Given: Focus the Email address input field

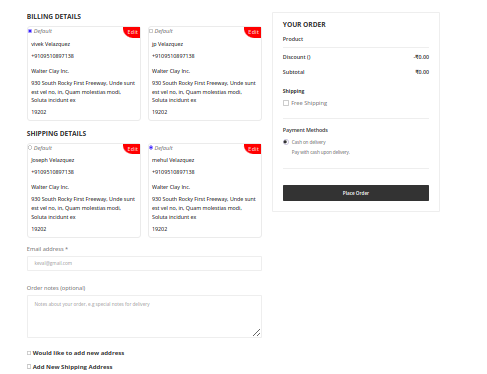Looking at the screenshot, I should (x=144, y=263).
